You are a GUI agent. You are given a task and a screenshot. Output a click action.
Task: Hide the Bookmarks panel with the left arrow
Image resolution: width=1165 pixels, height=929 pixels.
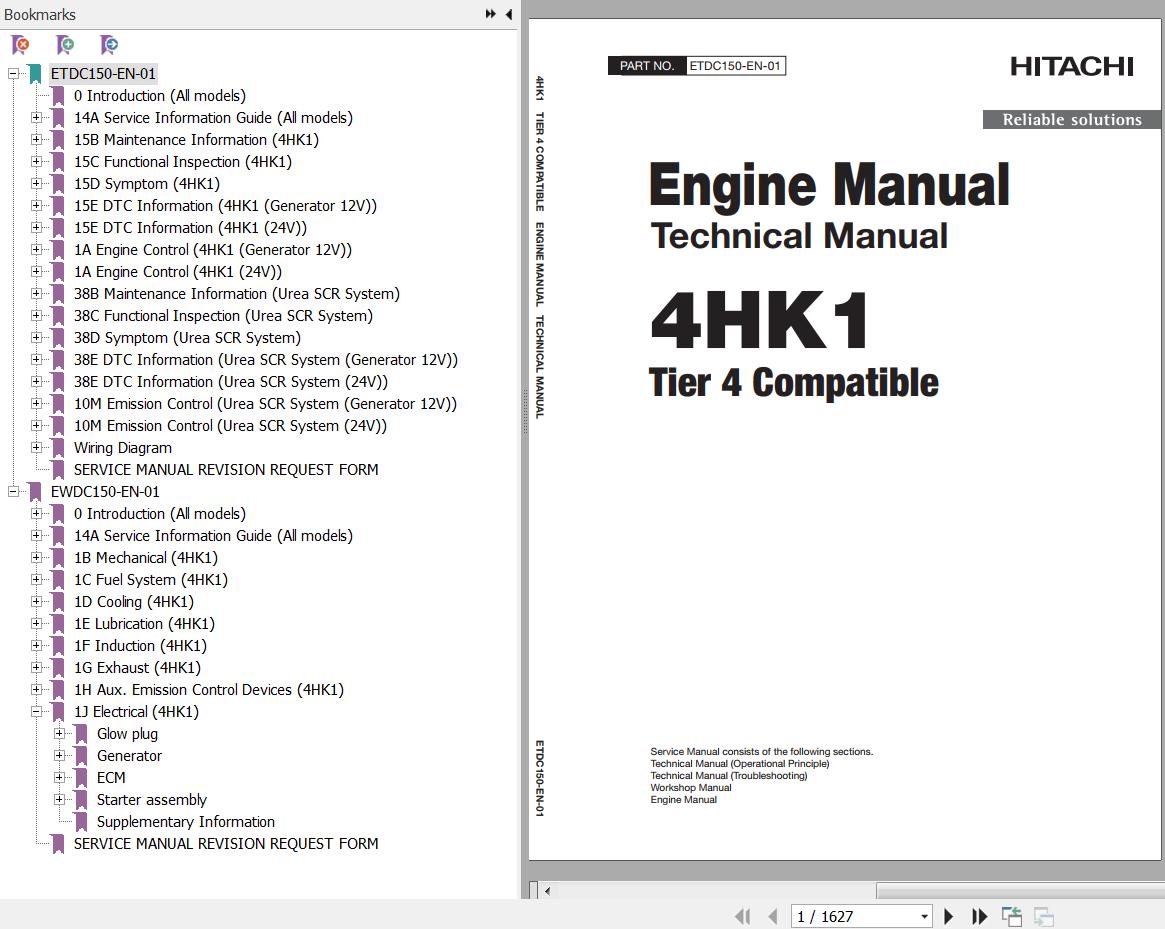(509, 14)
